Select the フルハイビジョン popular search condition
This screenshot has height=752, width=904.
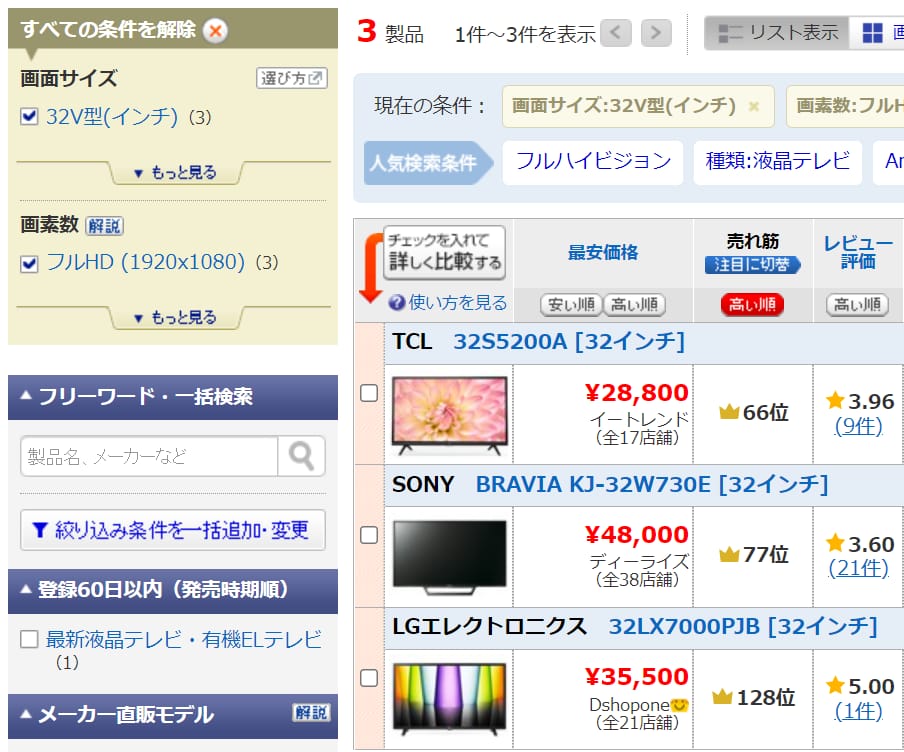593,161
